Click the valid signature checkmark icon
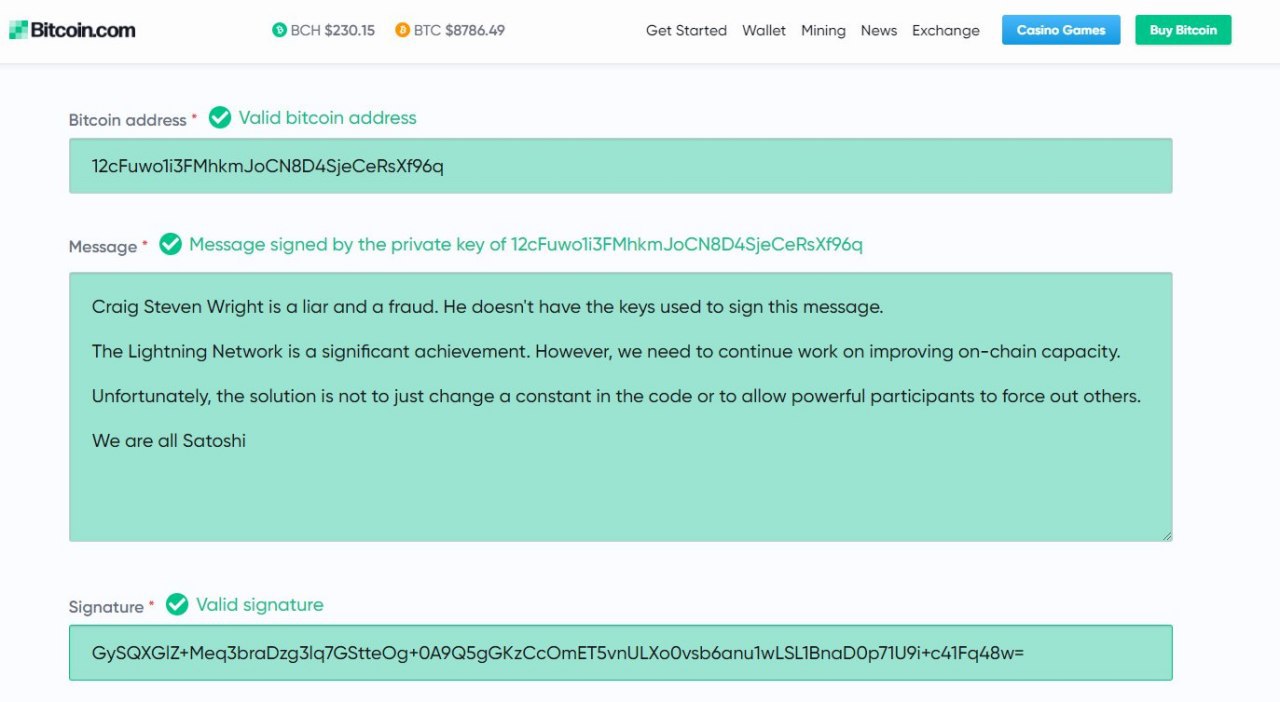 pos(177,604)
